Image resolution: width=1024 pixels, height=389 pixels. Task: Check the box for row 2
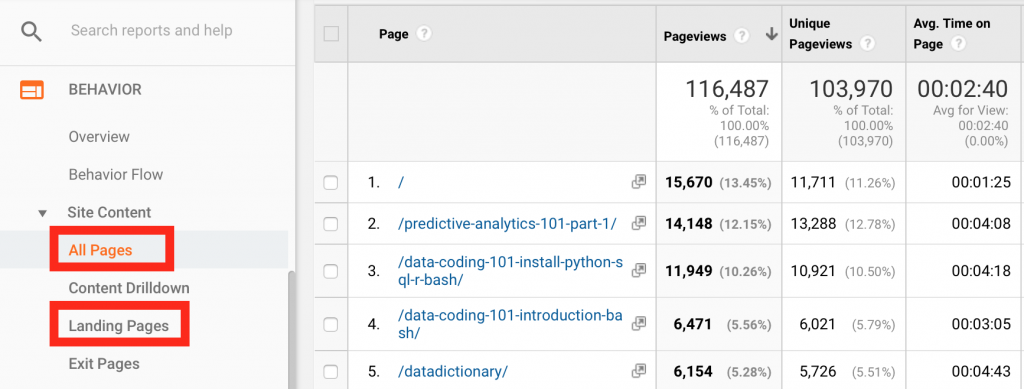pyautogui.click(x=331, y=225)
